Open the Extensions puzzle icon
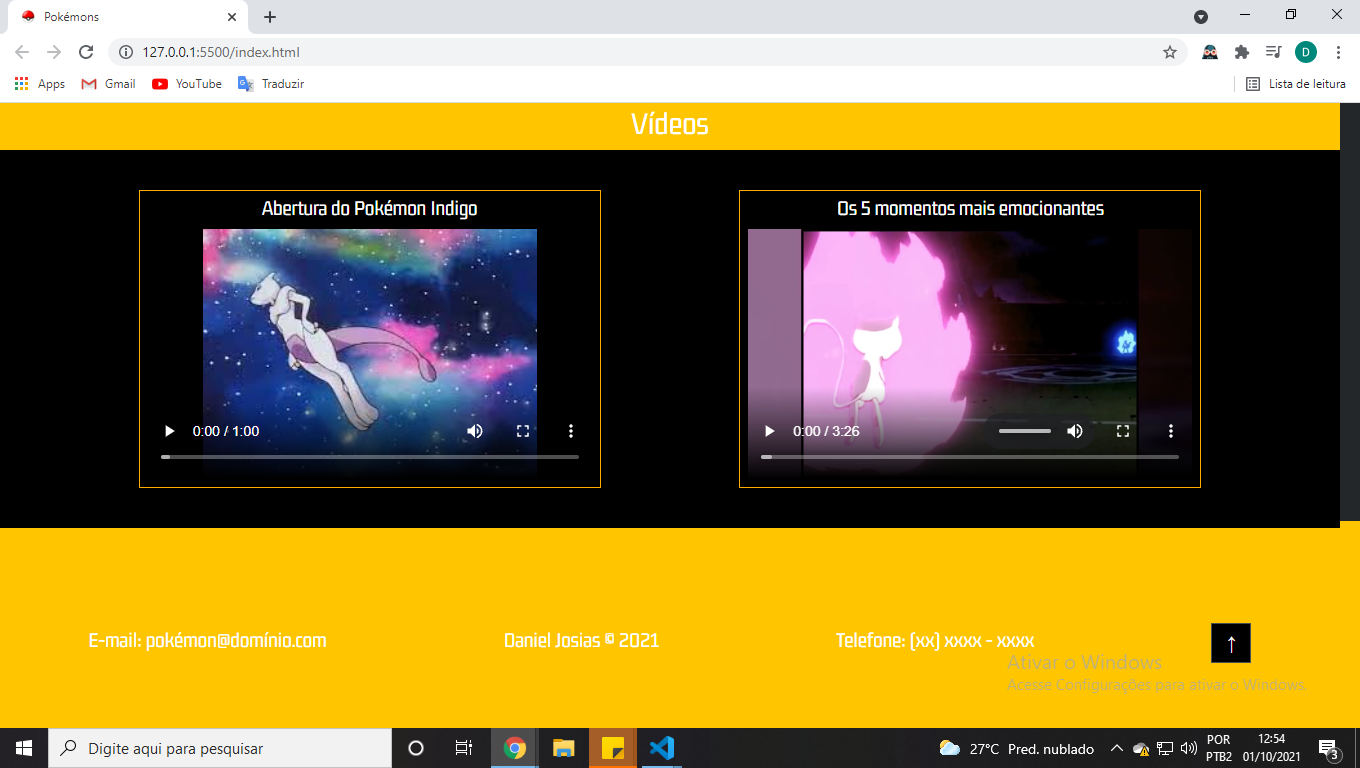The width and height of the screenshot is (1360, 768). pyautogui.click(x=1242, y=52)
